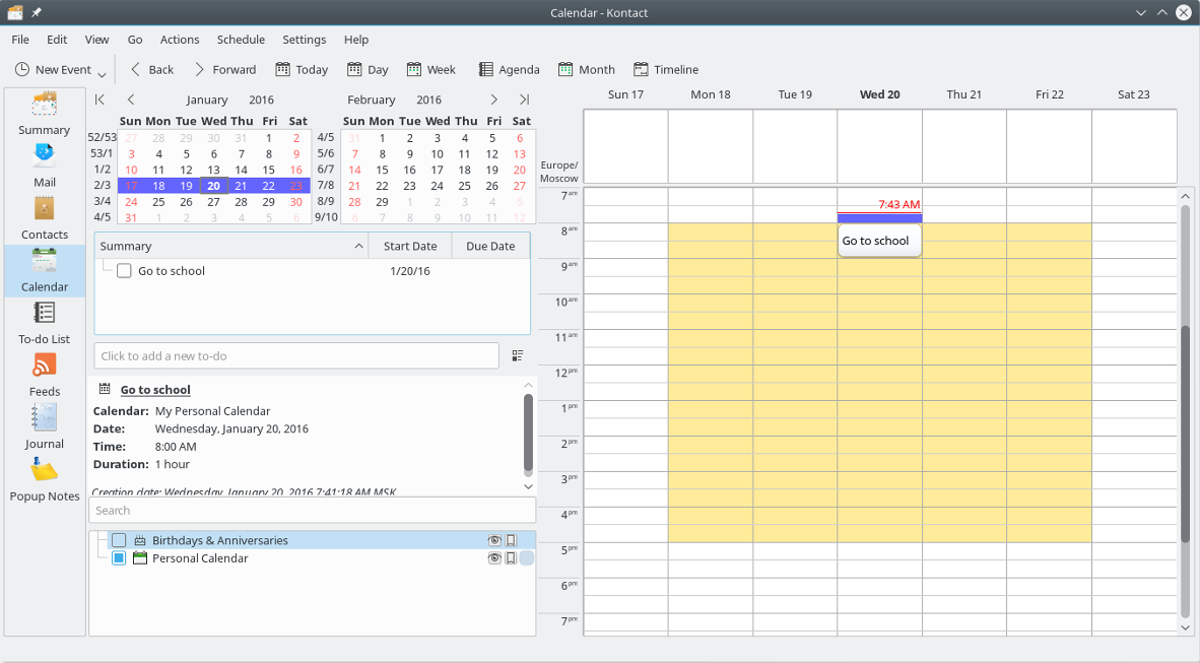
Task: Open the Contacts sidebar section
Action: pyautogui.click(x=44, y=219)
